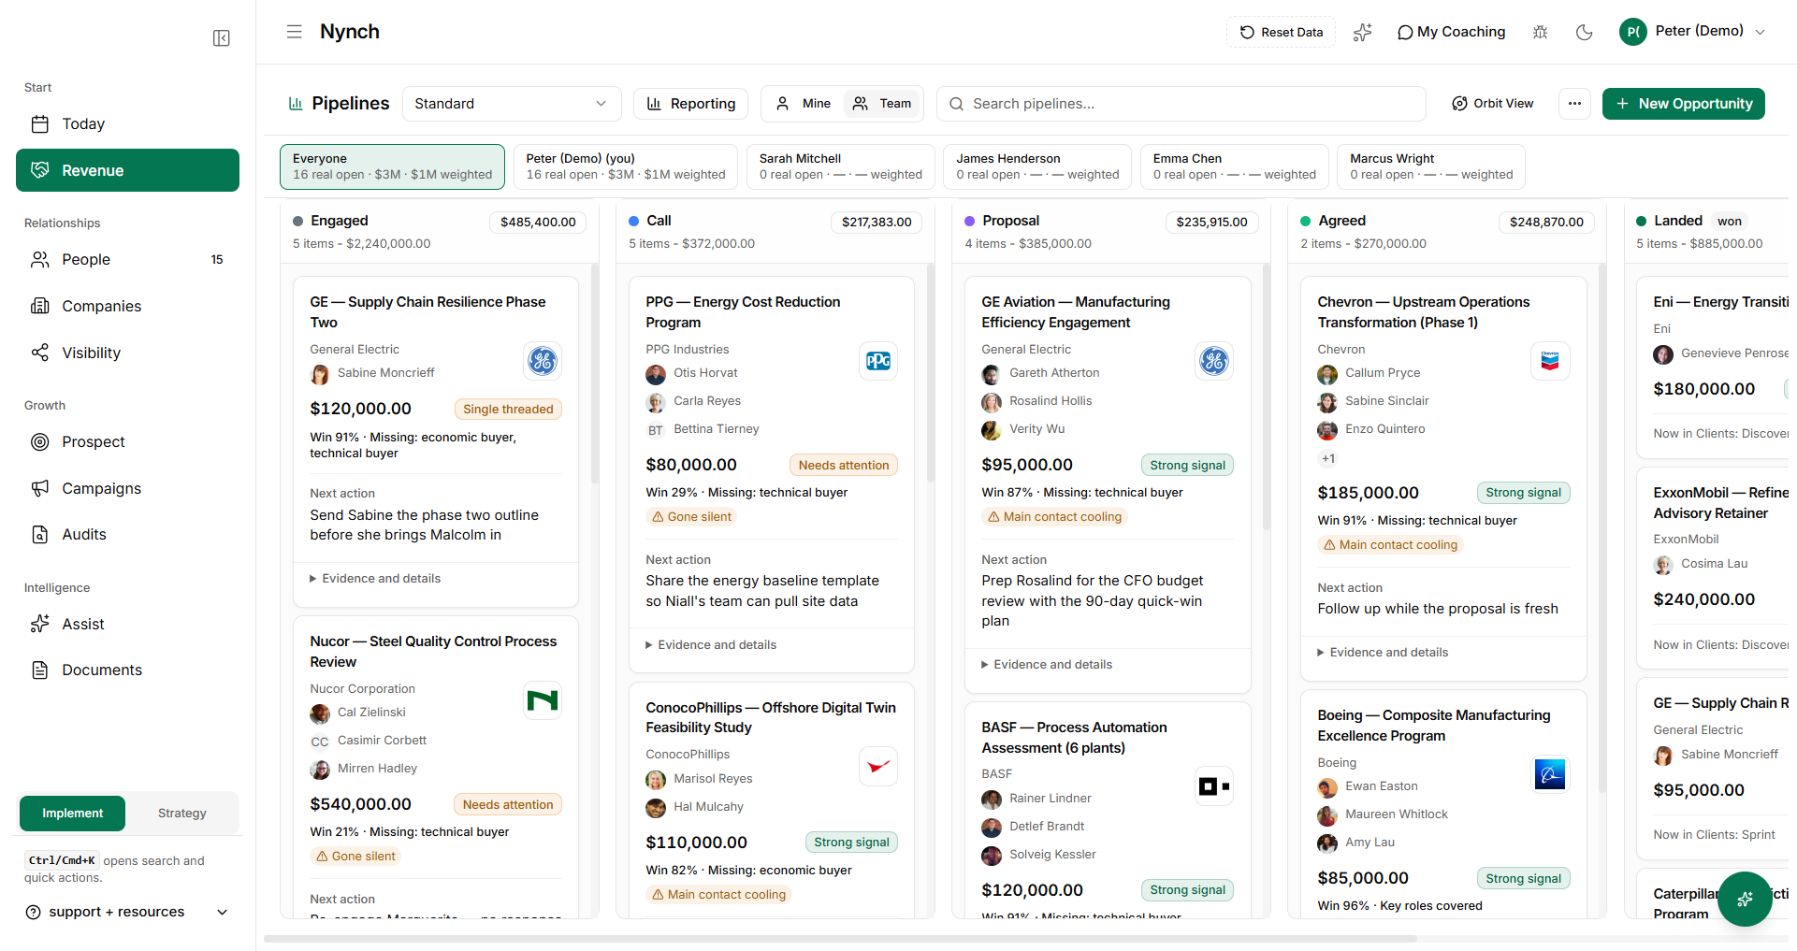The height and width of the screenshot is (951, 1797).
Task: Click the BASF company logo icon
Action: point(1214,786)
